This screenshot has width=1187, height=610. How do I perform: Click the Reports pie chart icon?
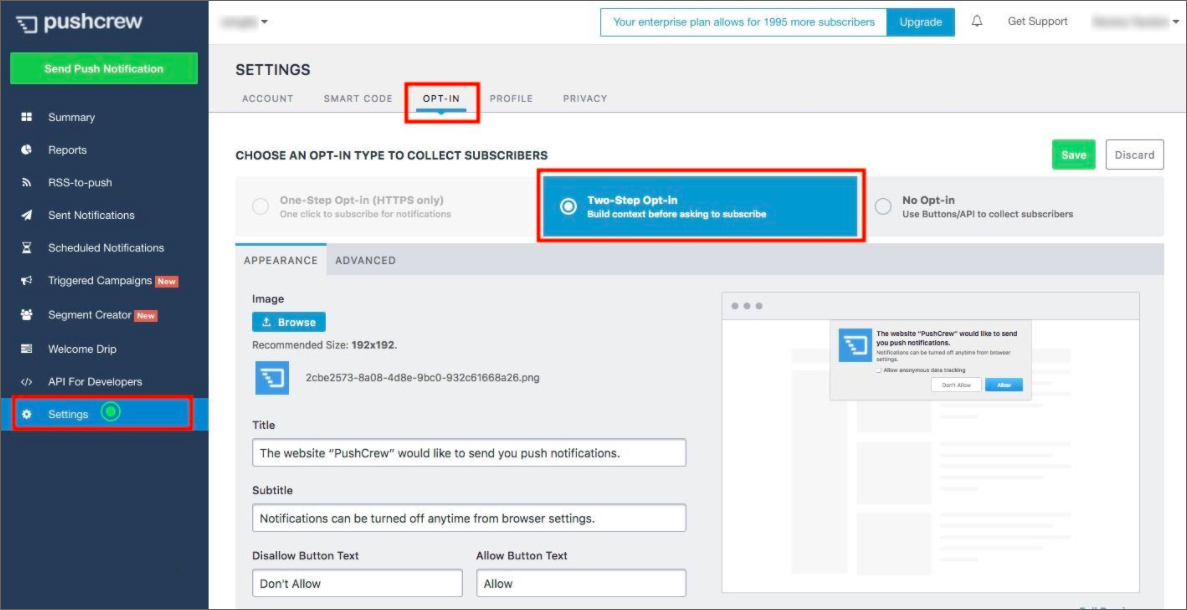26,150
